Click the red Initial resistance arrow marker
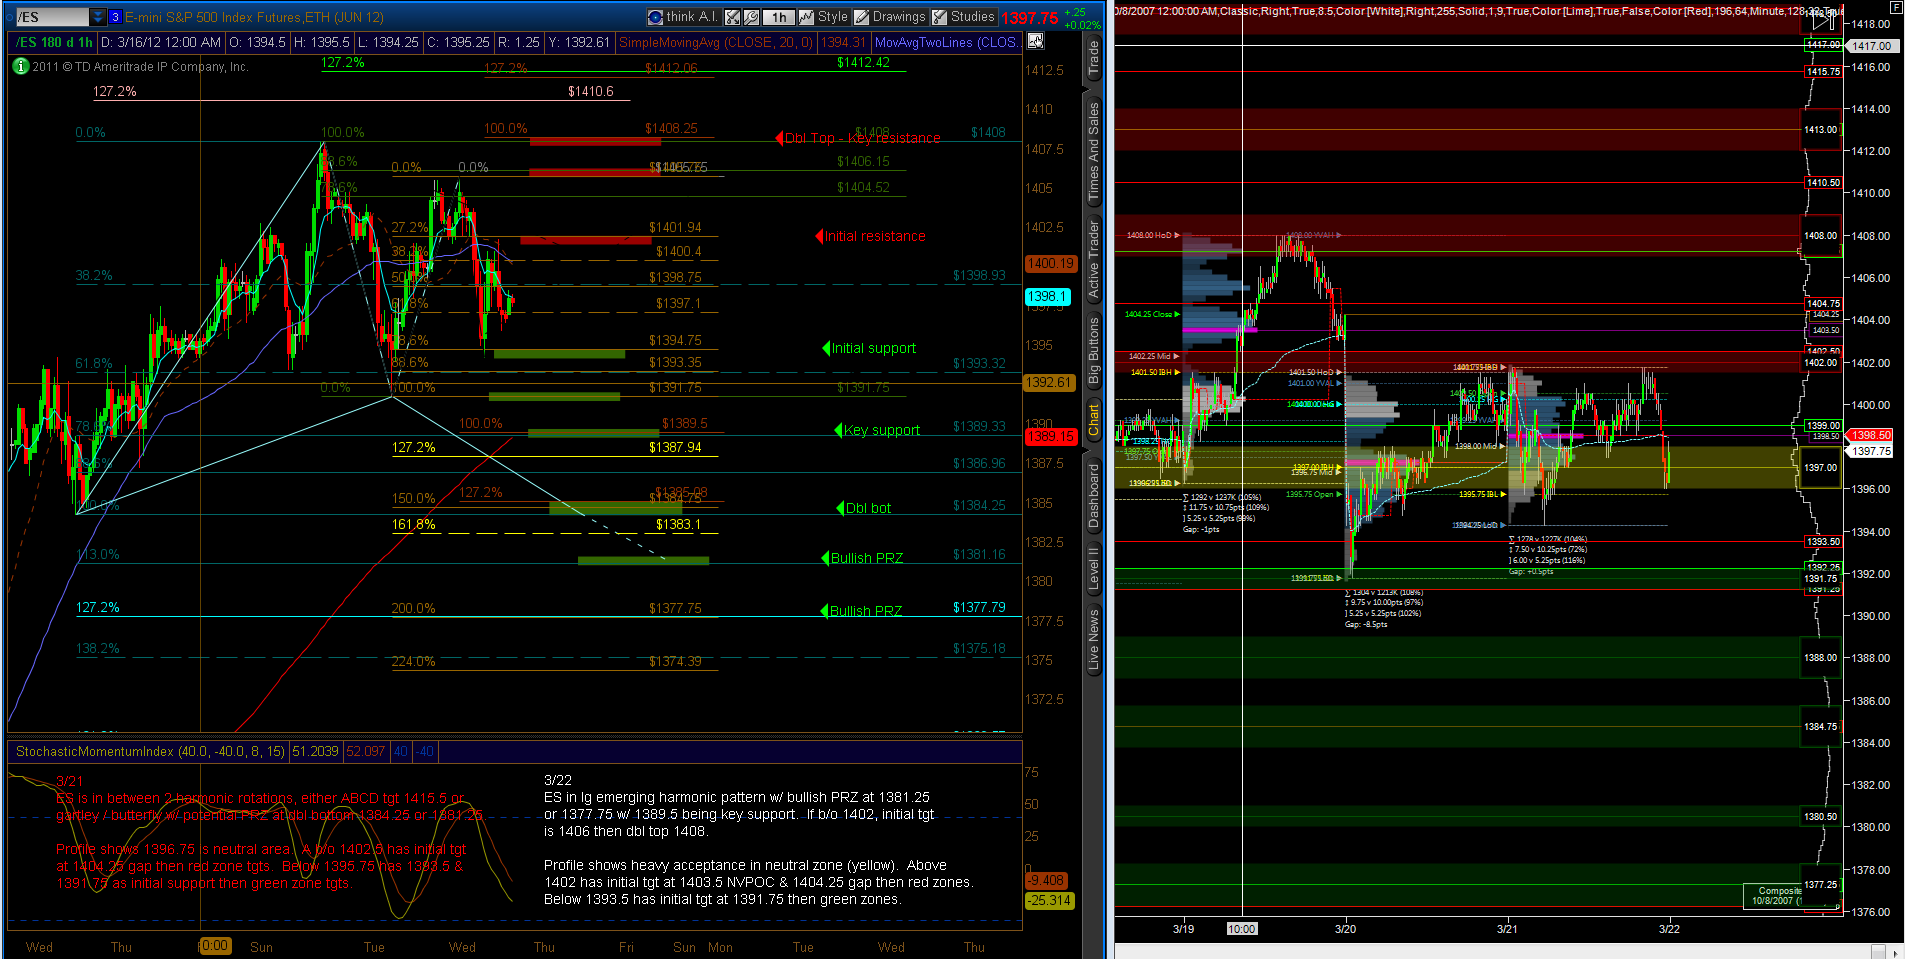The width and height of the screenshot is (1905, 959). (x=819, y=236)
